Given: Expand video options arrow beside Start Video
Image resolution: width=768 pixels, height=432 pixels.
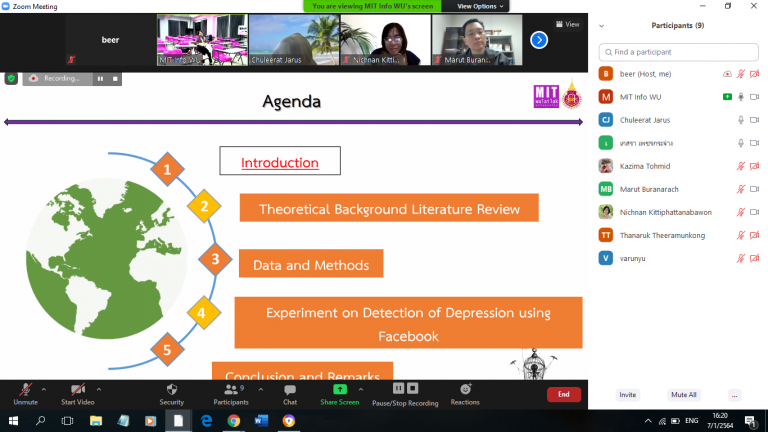Looking at the screenshot, I should (x=98, y=388).
